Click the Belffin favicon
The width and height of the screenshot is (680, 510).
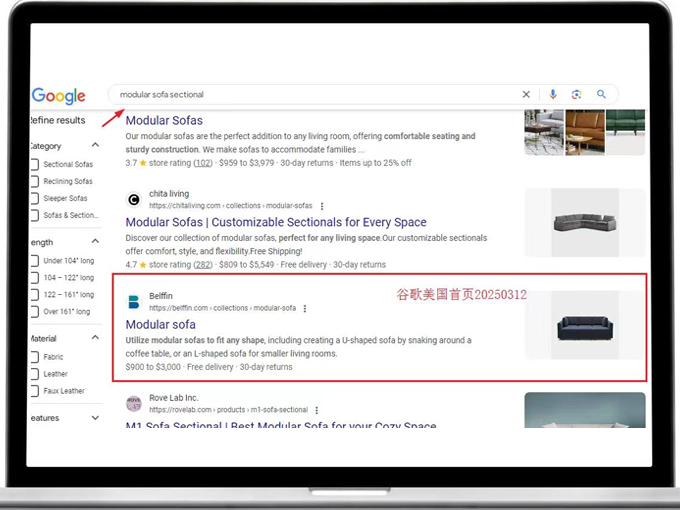click(134, 302)
